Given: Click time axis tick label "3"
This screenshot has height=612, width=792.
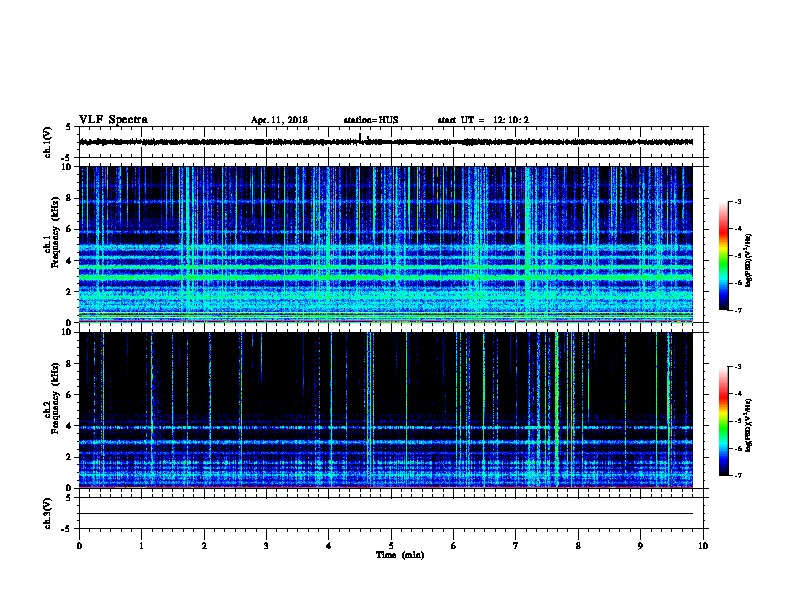Looking at the screenshot, I should click(266, 546).
